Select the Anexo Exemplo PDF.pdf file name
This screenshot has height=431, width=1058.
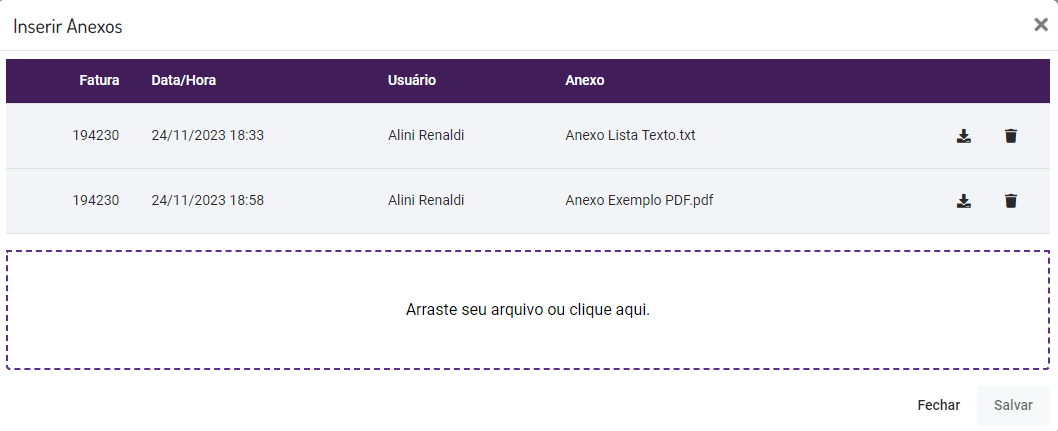(x=638, y=200)
